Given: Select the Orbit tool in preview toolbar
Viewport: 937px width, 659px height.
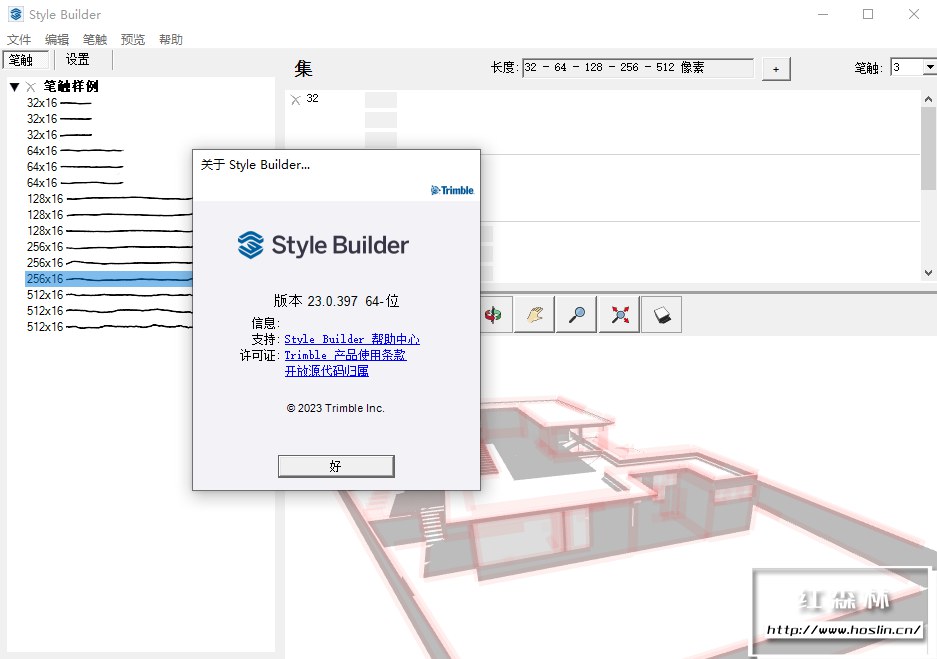Looking at the screenshot, I should [496, 314].
